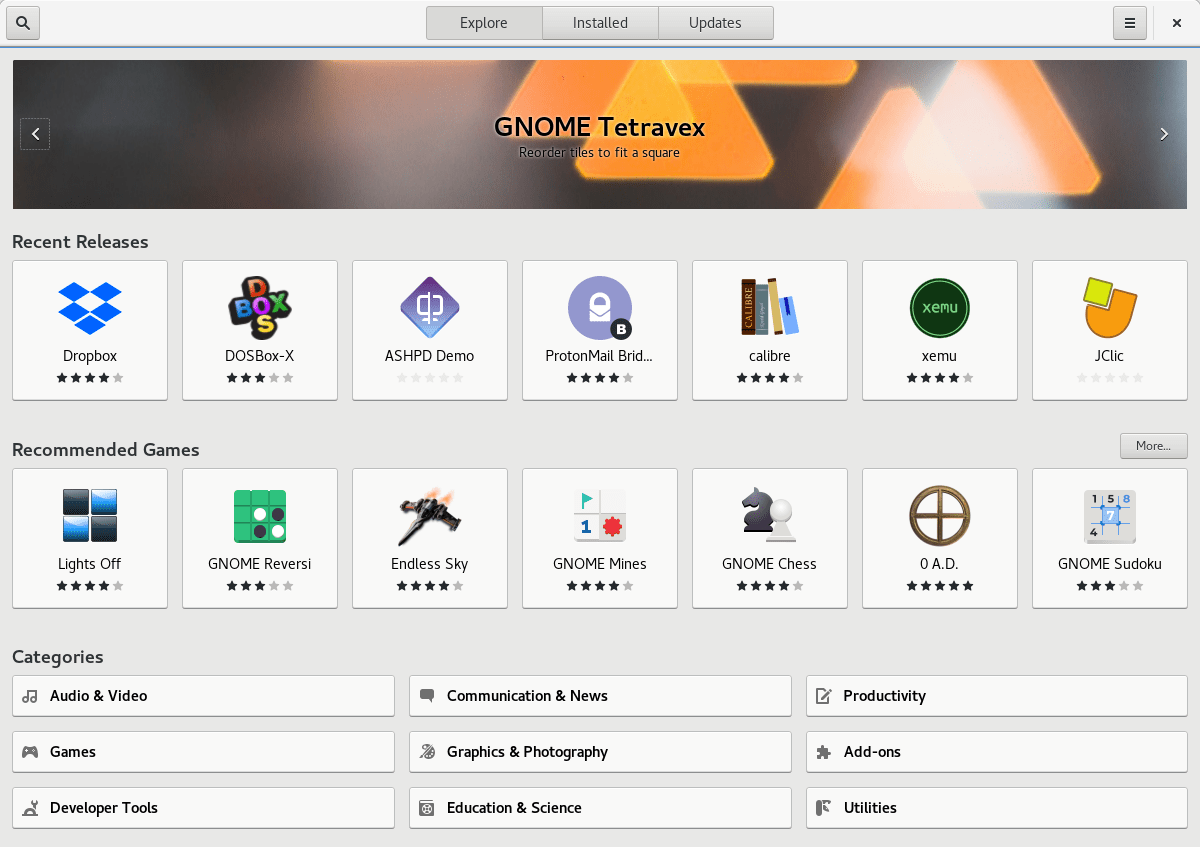The width and height of the screenshot is (1200, 847).
Task: Open the Games category
Action: (203, 751)
